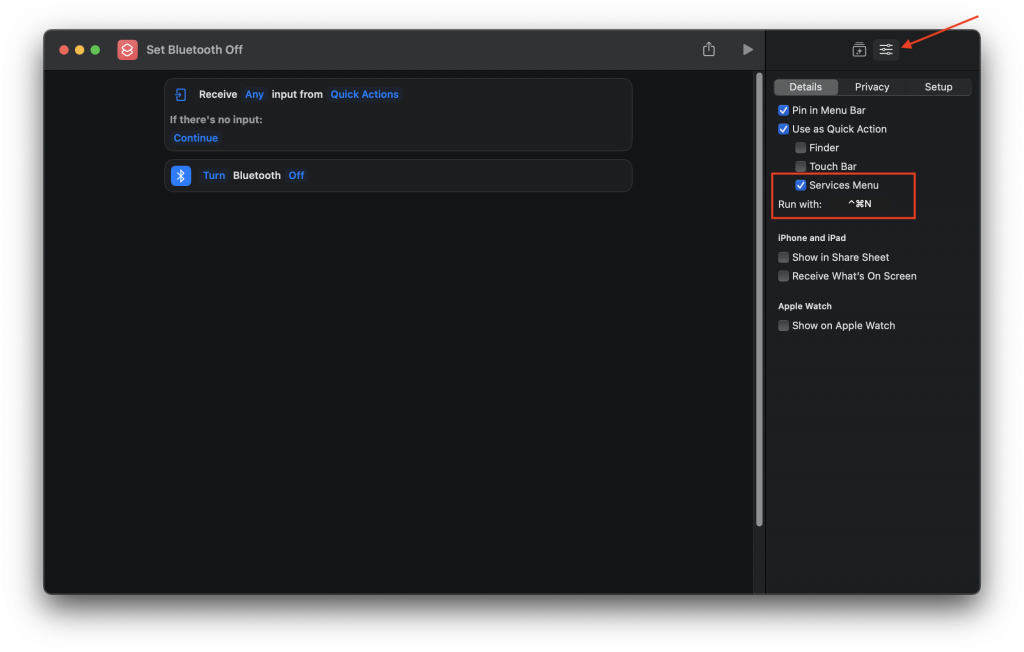Select the Details tab
The width and height of the screenshot is (1024, 652).
click(x=805, y=87)
